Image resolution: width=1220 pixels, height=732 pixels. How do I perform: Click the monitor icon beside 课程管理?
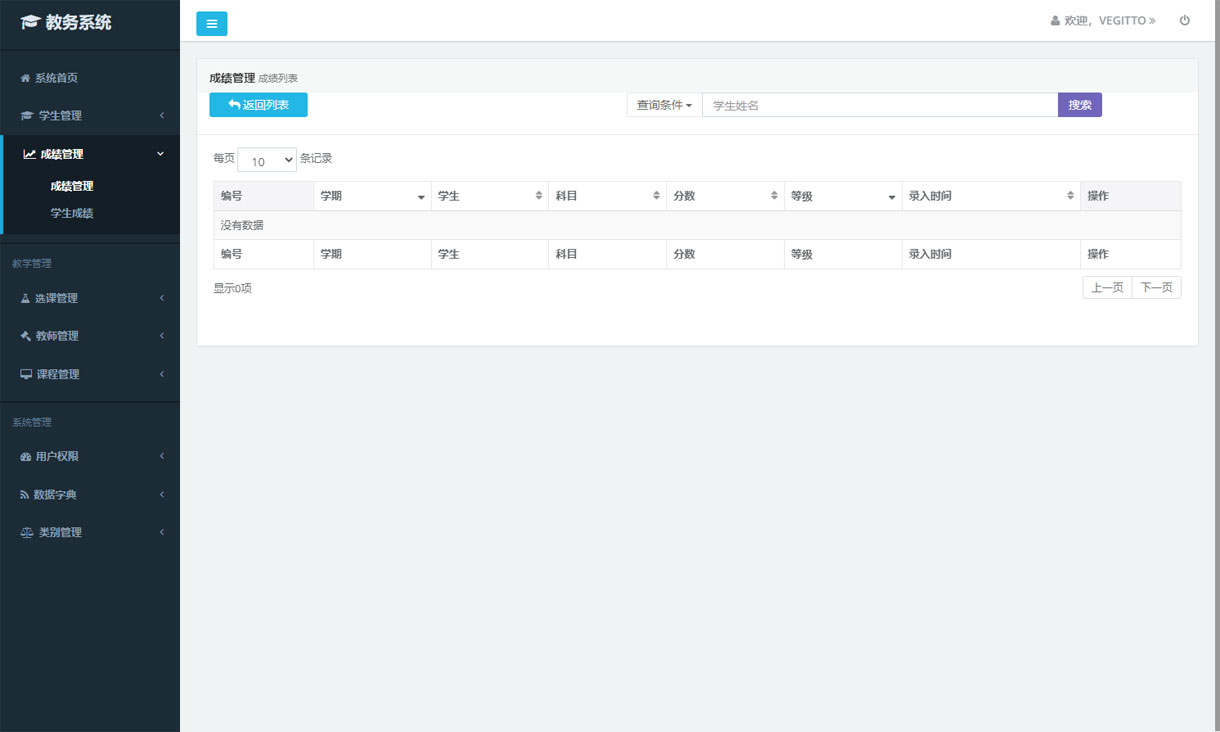(x=26, y=374)
